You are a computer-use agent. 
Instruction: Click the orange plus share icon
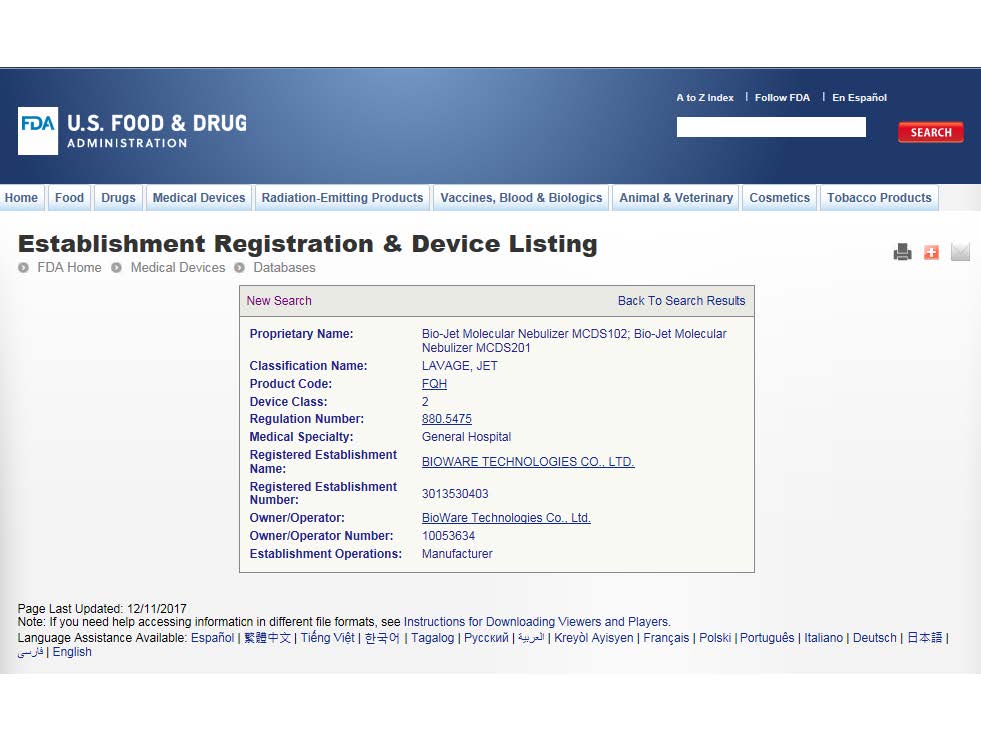[x=931, y=252]
